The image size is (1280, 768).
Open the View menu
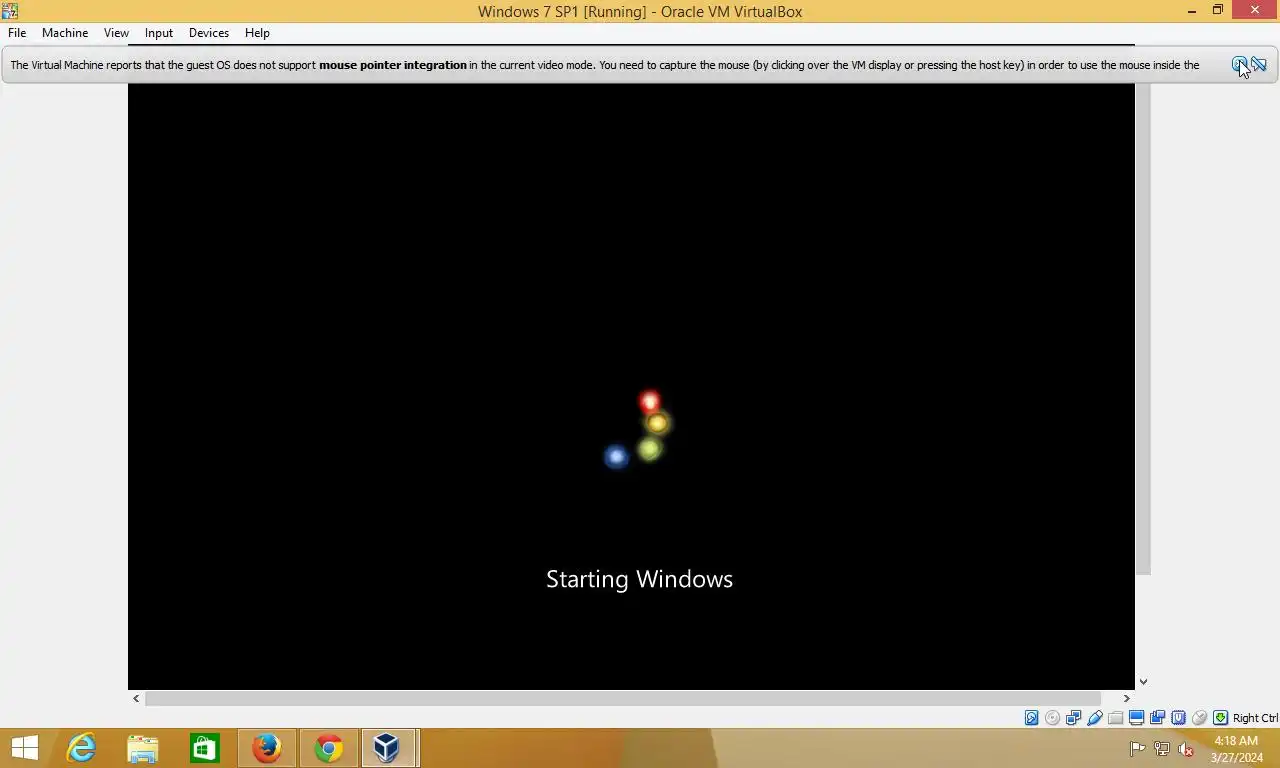116,33
